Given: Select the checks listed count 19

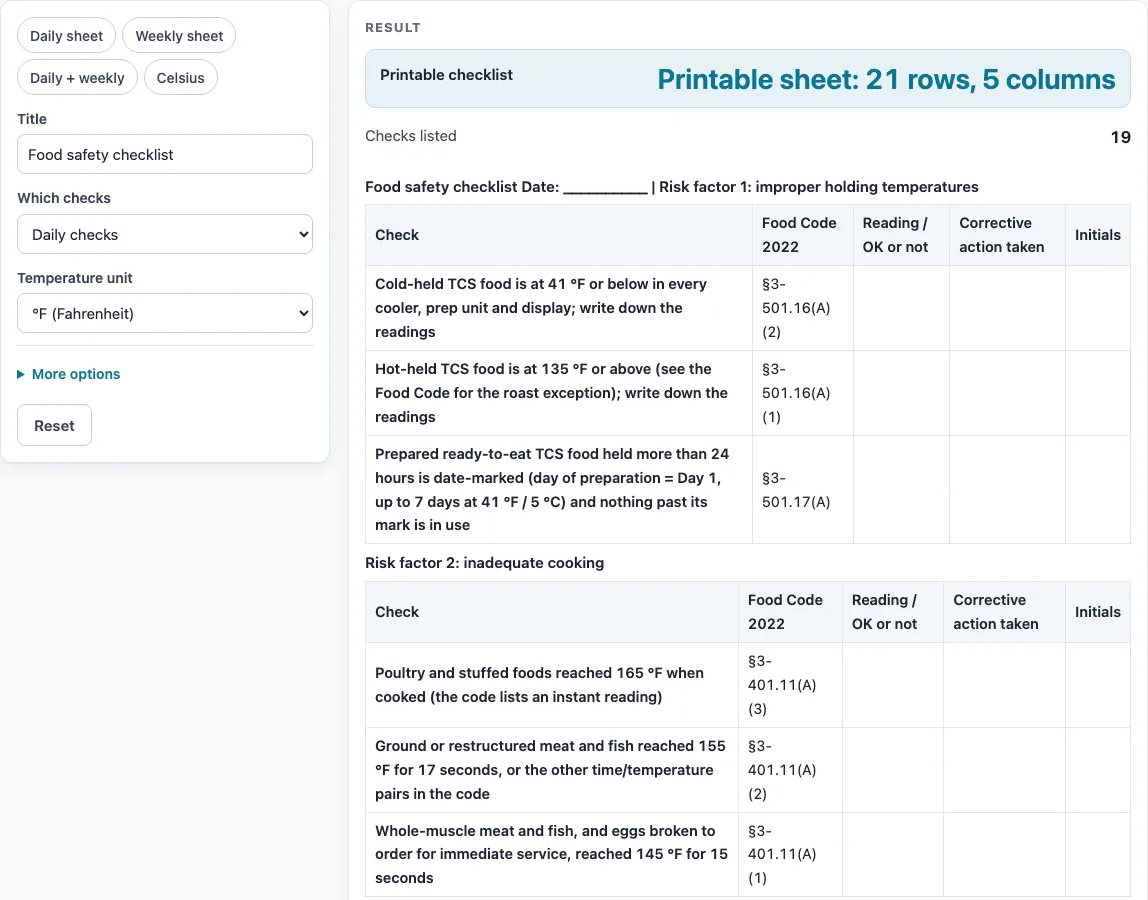Looking at the screenshot, I should tap(1120, 137).
